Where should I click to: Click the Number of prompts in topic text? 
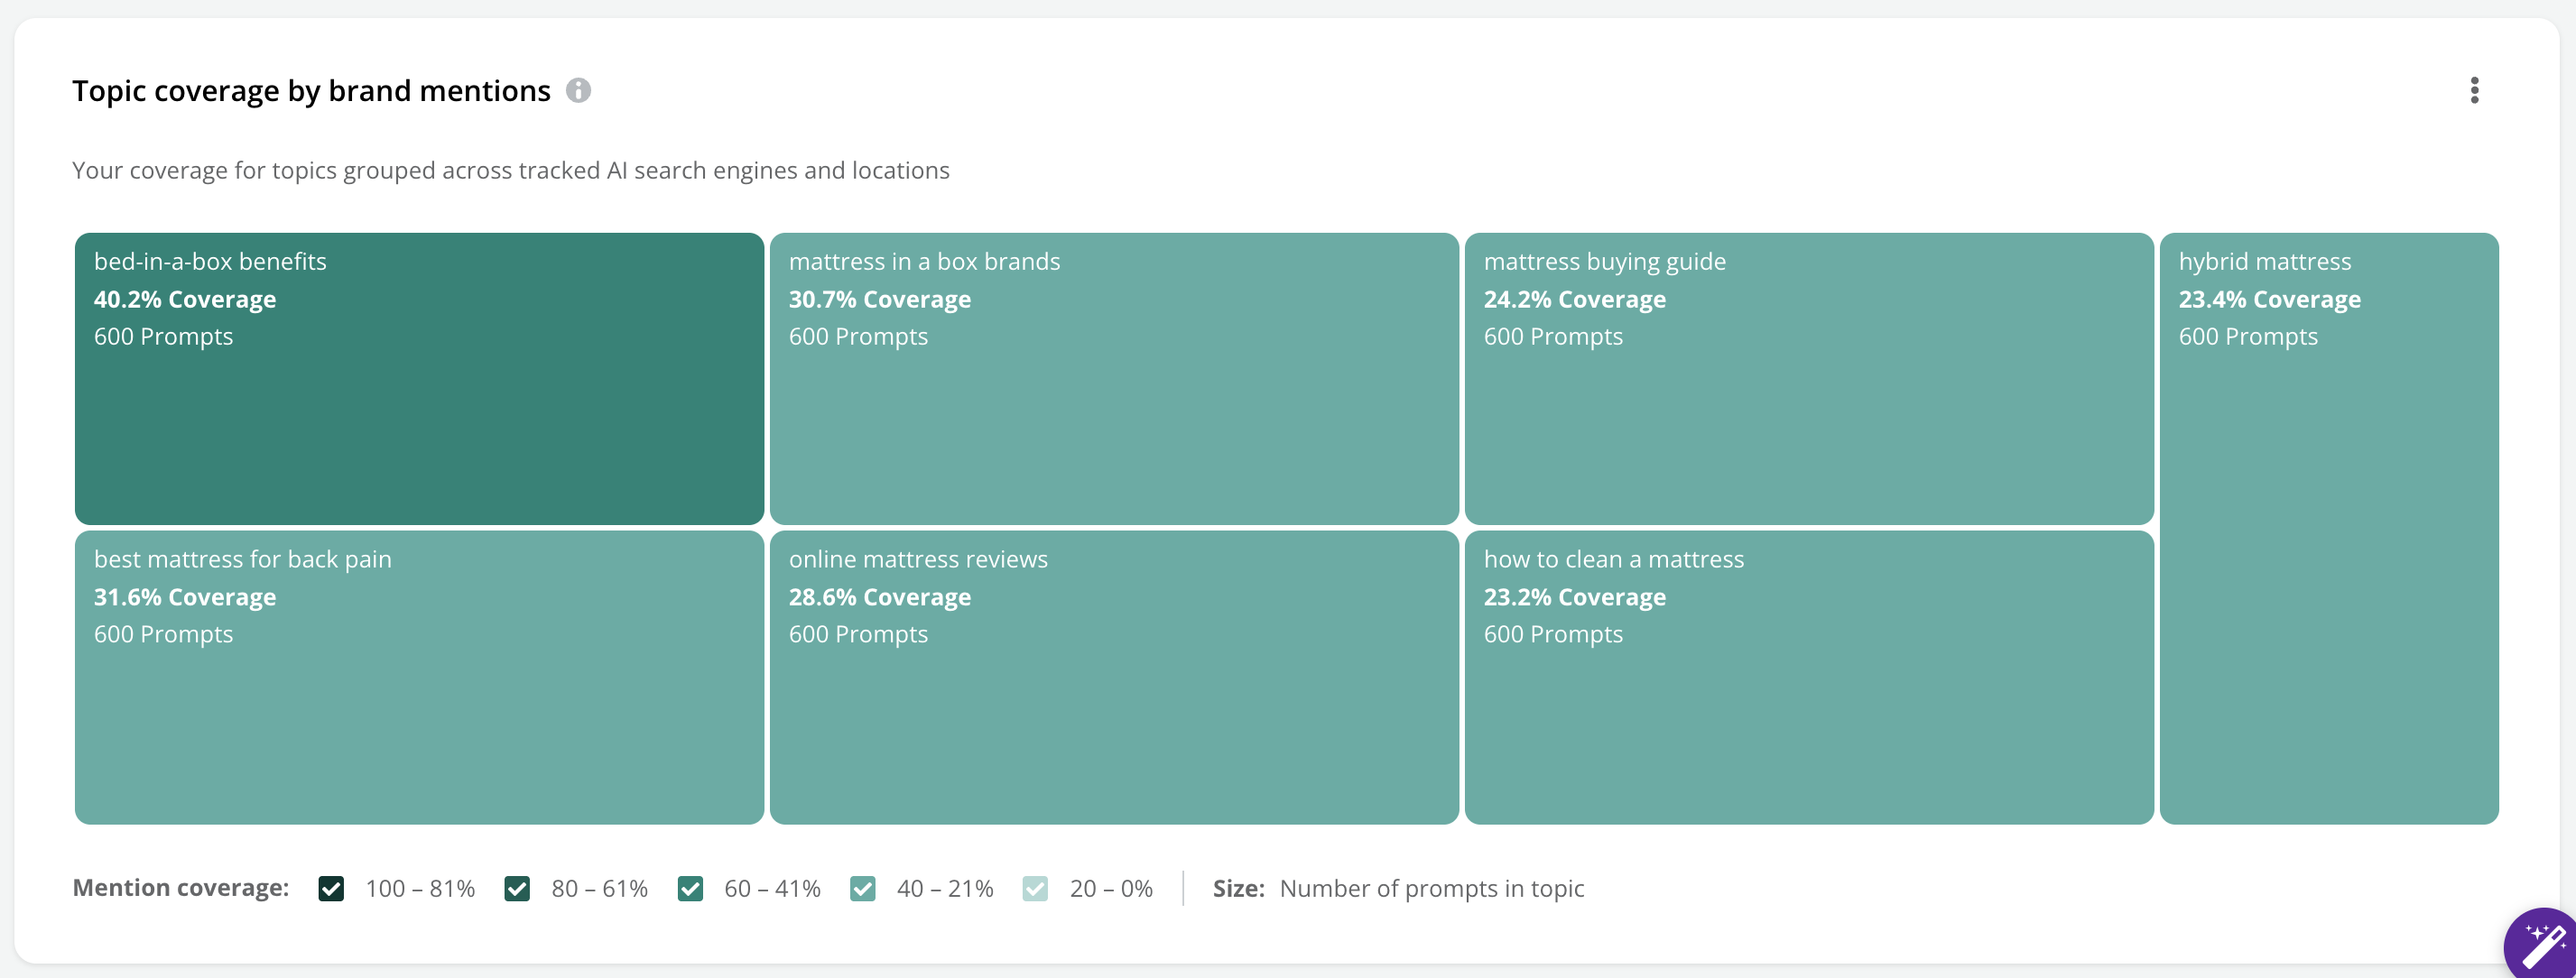1432,888
